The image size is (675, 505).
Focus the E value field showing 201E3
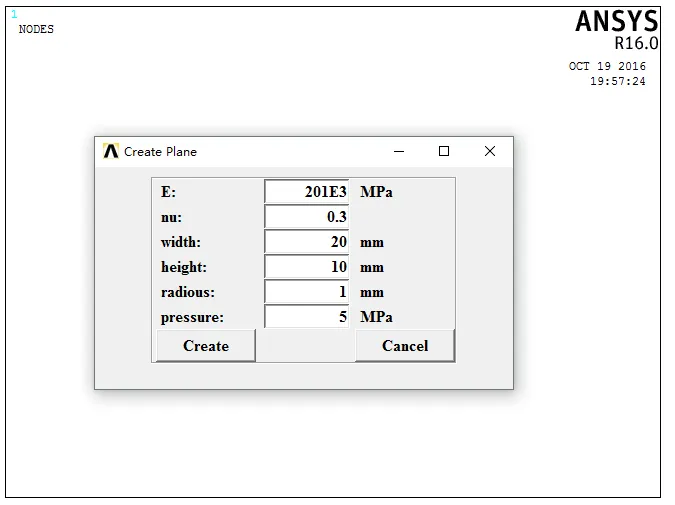click(x=307, y=192)
